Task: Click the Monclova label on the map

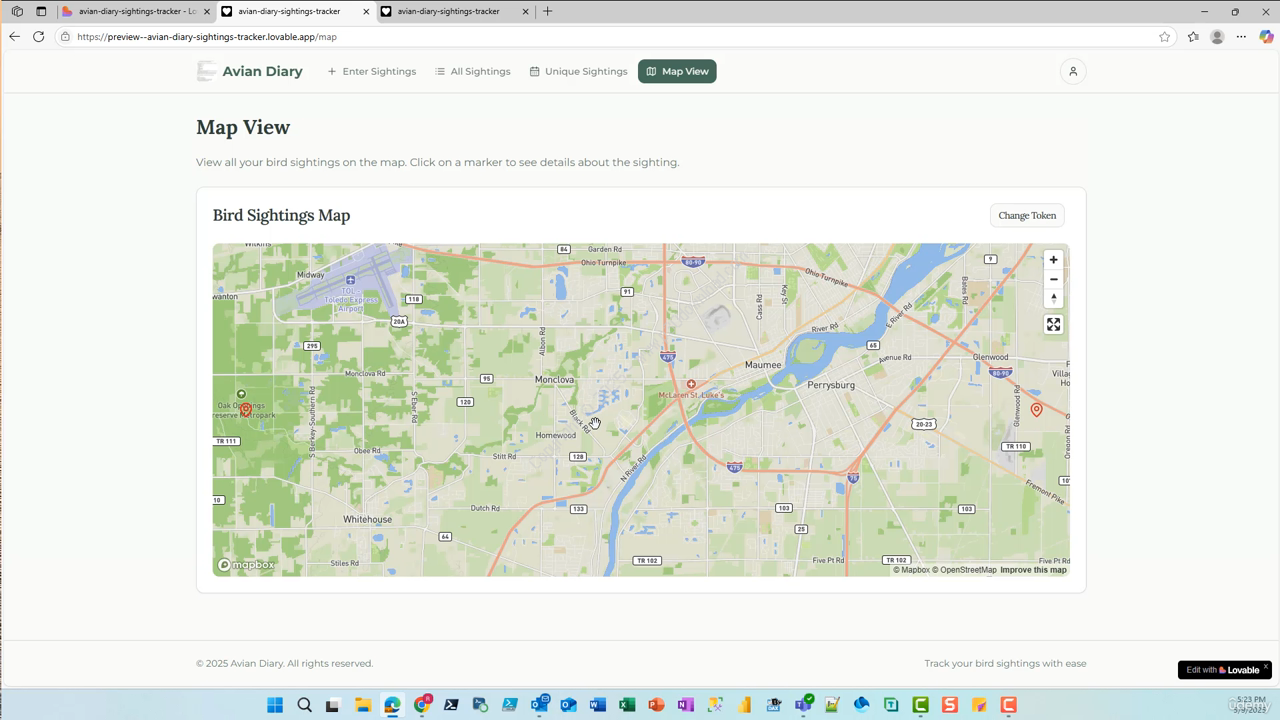Action: point(555,380)
